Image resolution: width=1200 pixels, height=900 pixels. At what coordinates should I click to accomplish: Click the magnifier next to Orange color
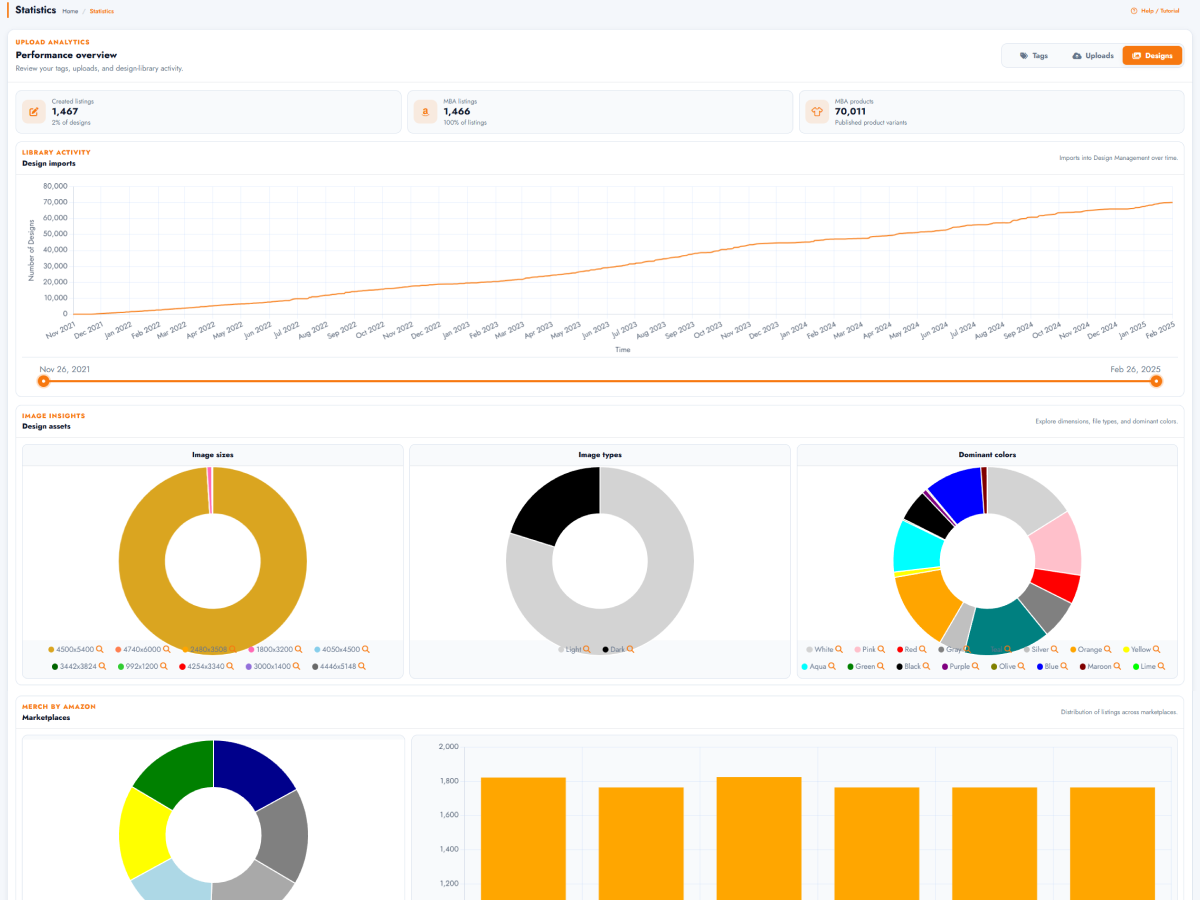[1108, 650]
